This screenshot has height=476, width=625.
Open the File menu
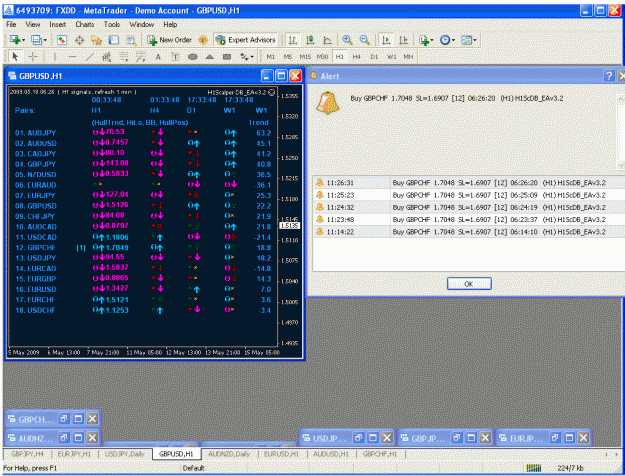(x=11, y=24)
